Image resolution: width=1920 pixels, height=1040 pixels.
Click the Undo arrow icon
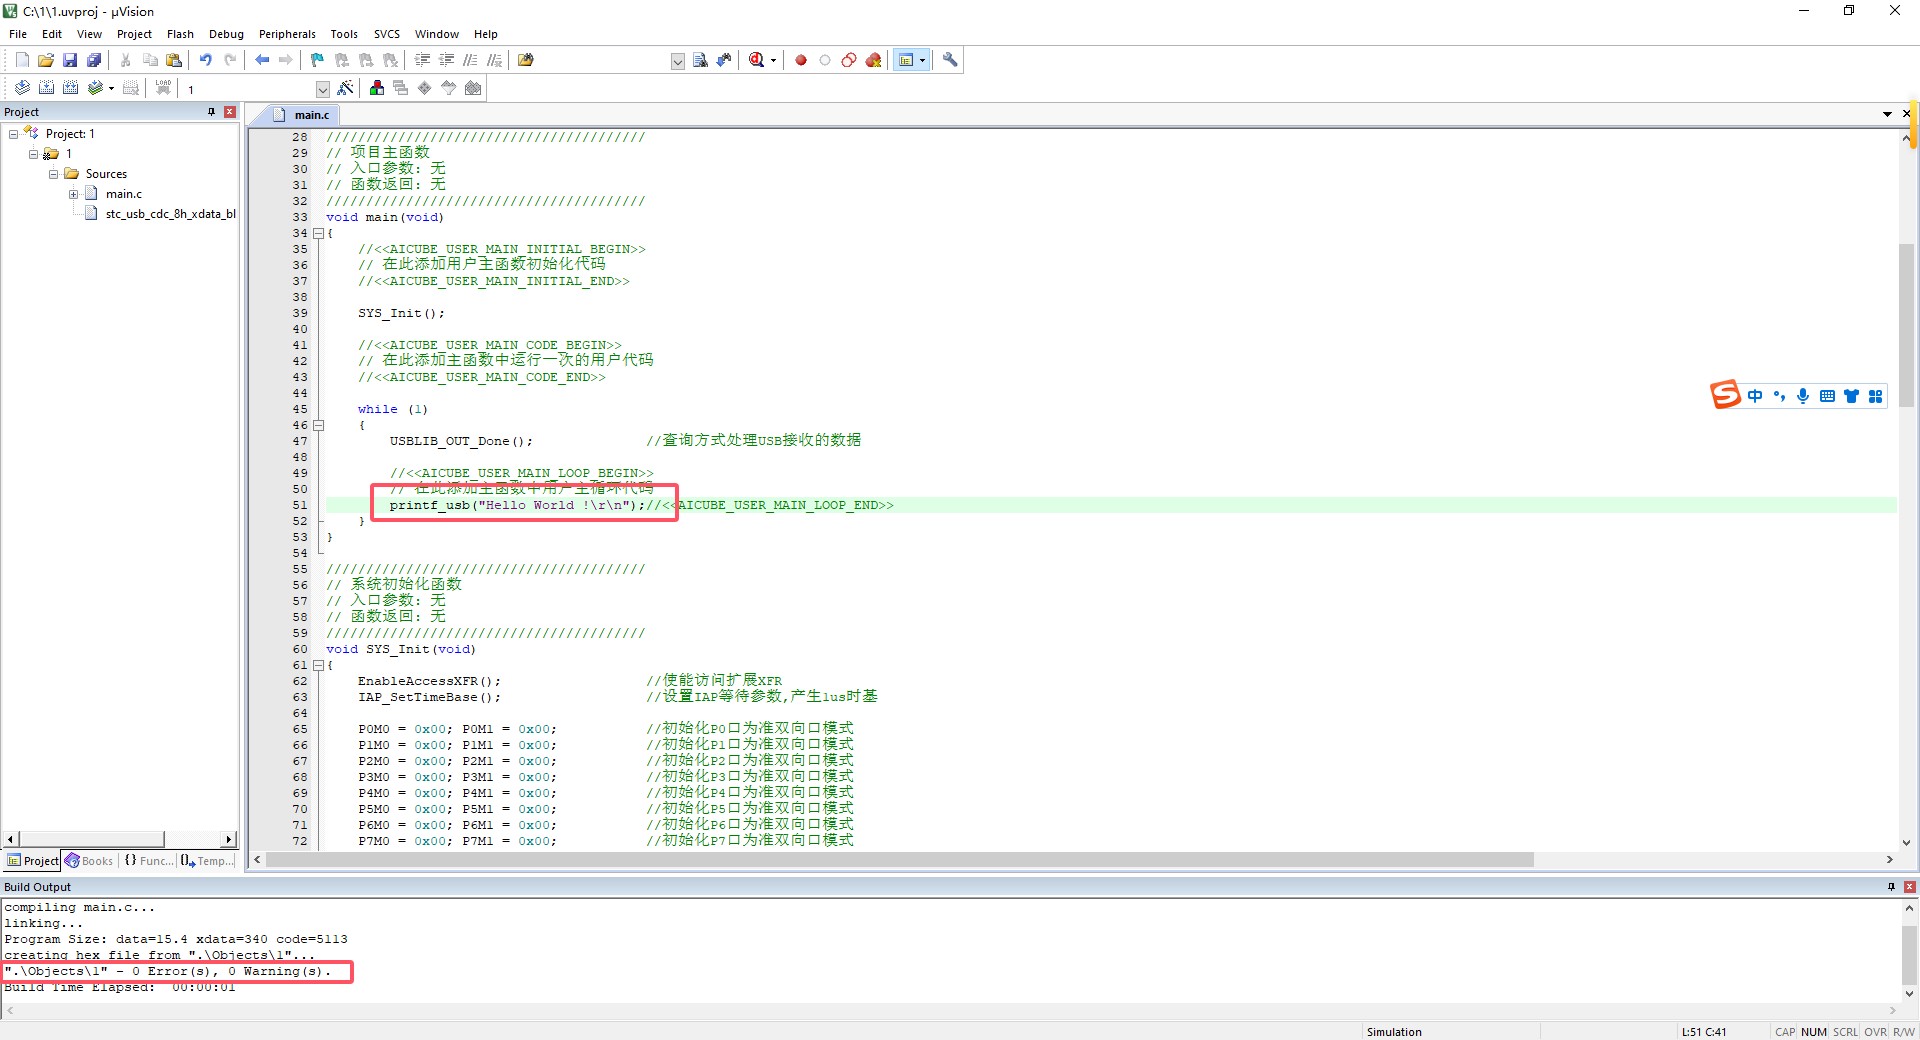(206, 60)
